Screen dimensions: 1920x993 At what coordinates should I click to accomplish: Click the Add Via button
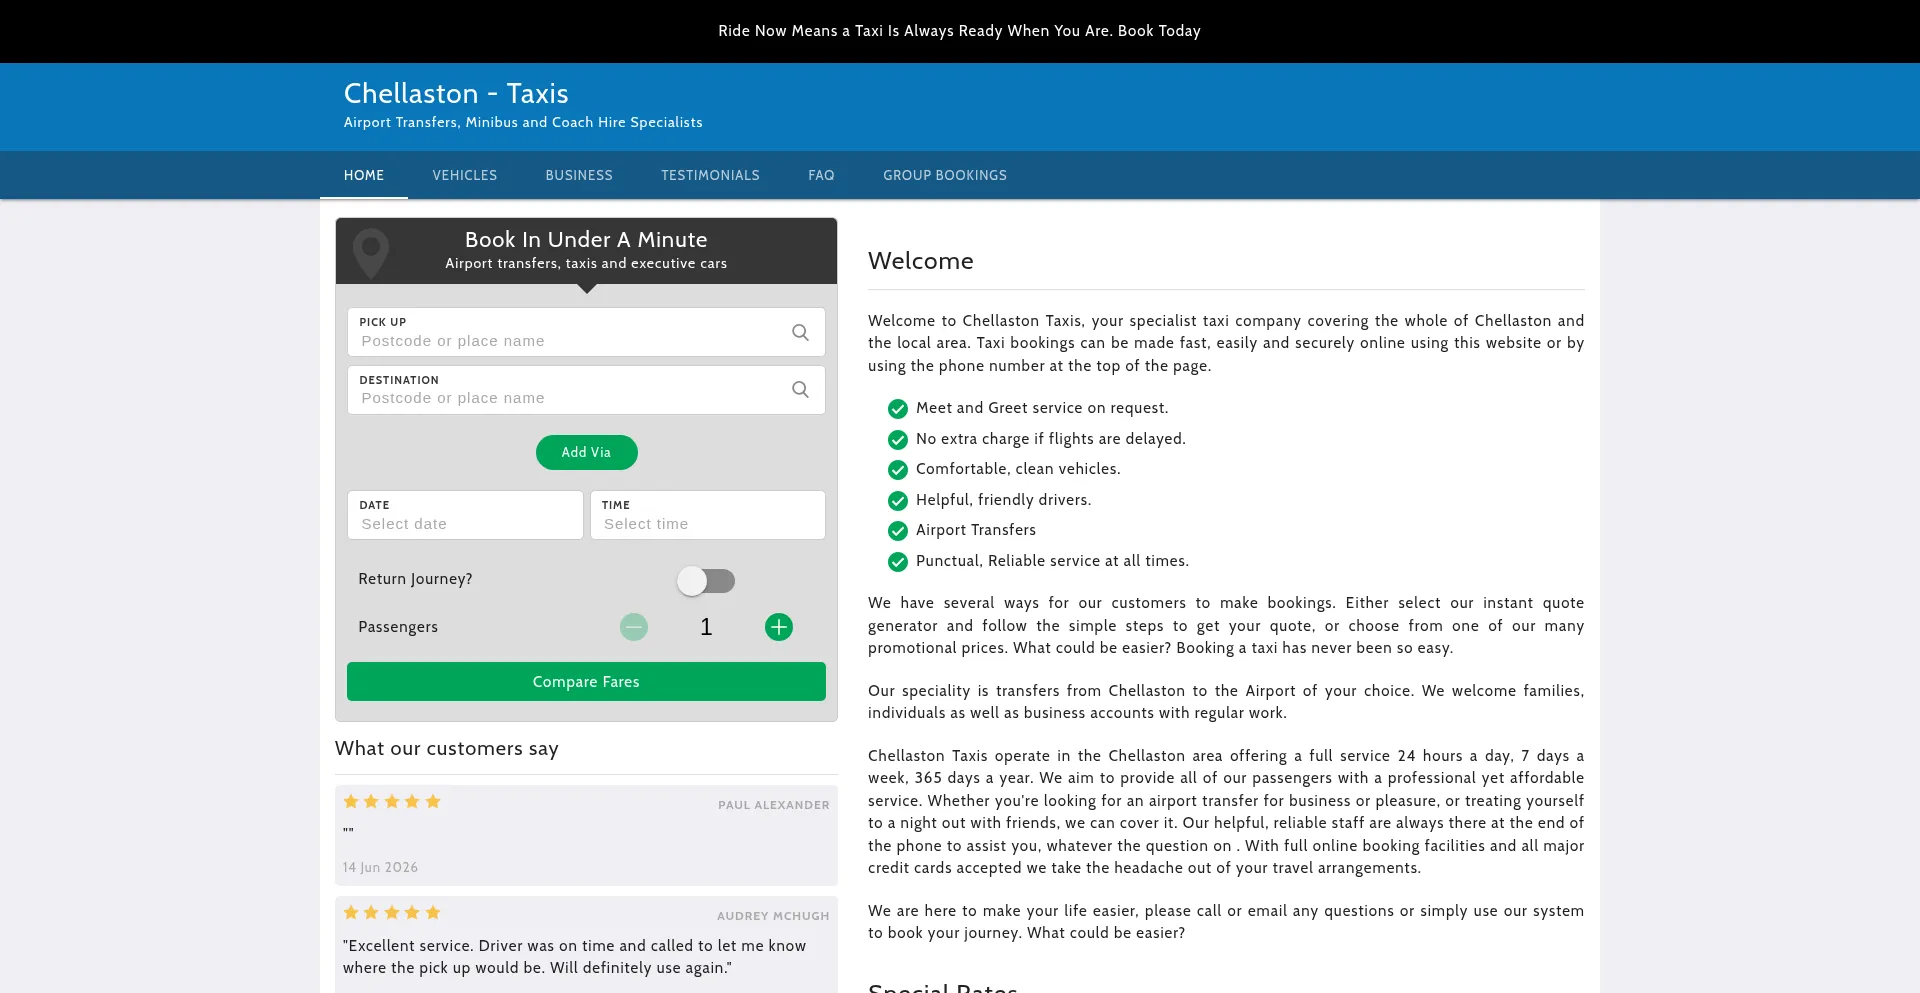[586, 452]
